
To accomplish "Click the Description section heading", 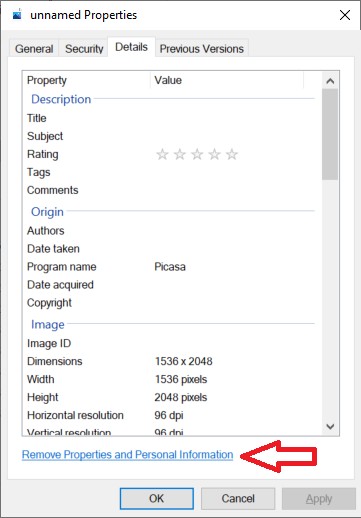I will click(x=61, y=99).
